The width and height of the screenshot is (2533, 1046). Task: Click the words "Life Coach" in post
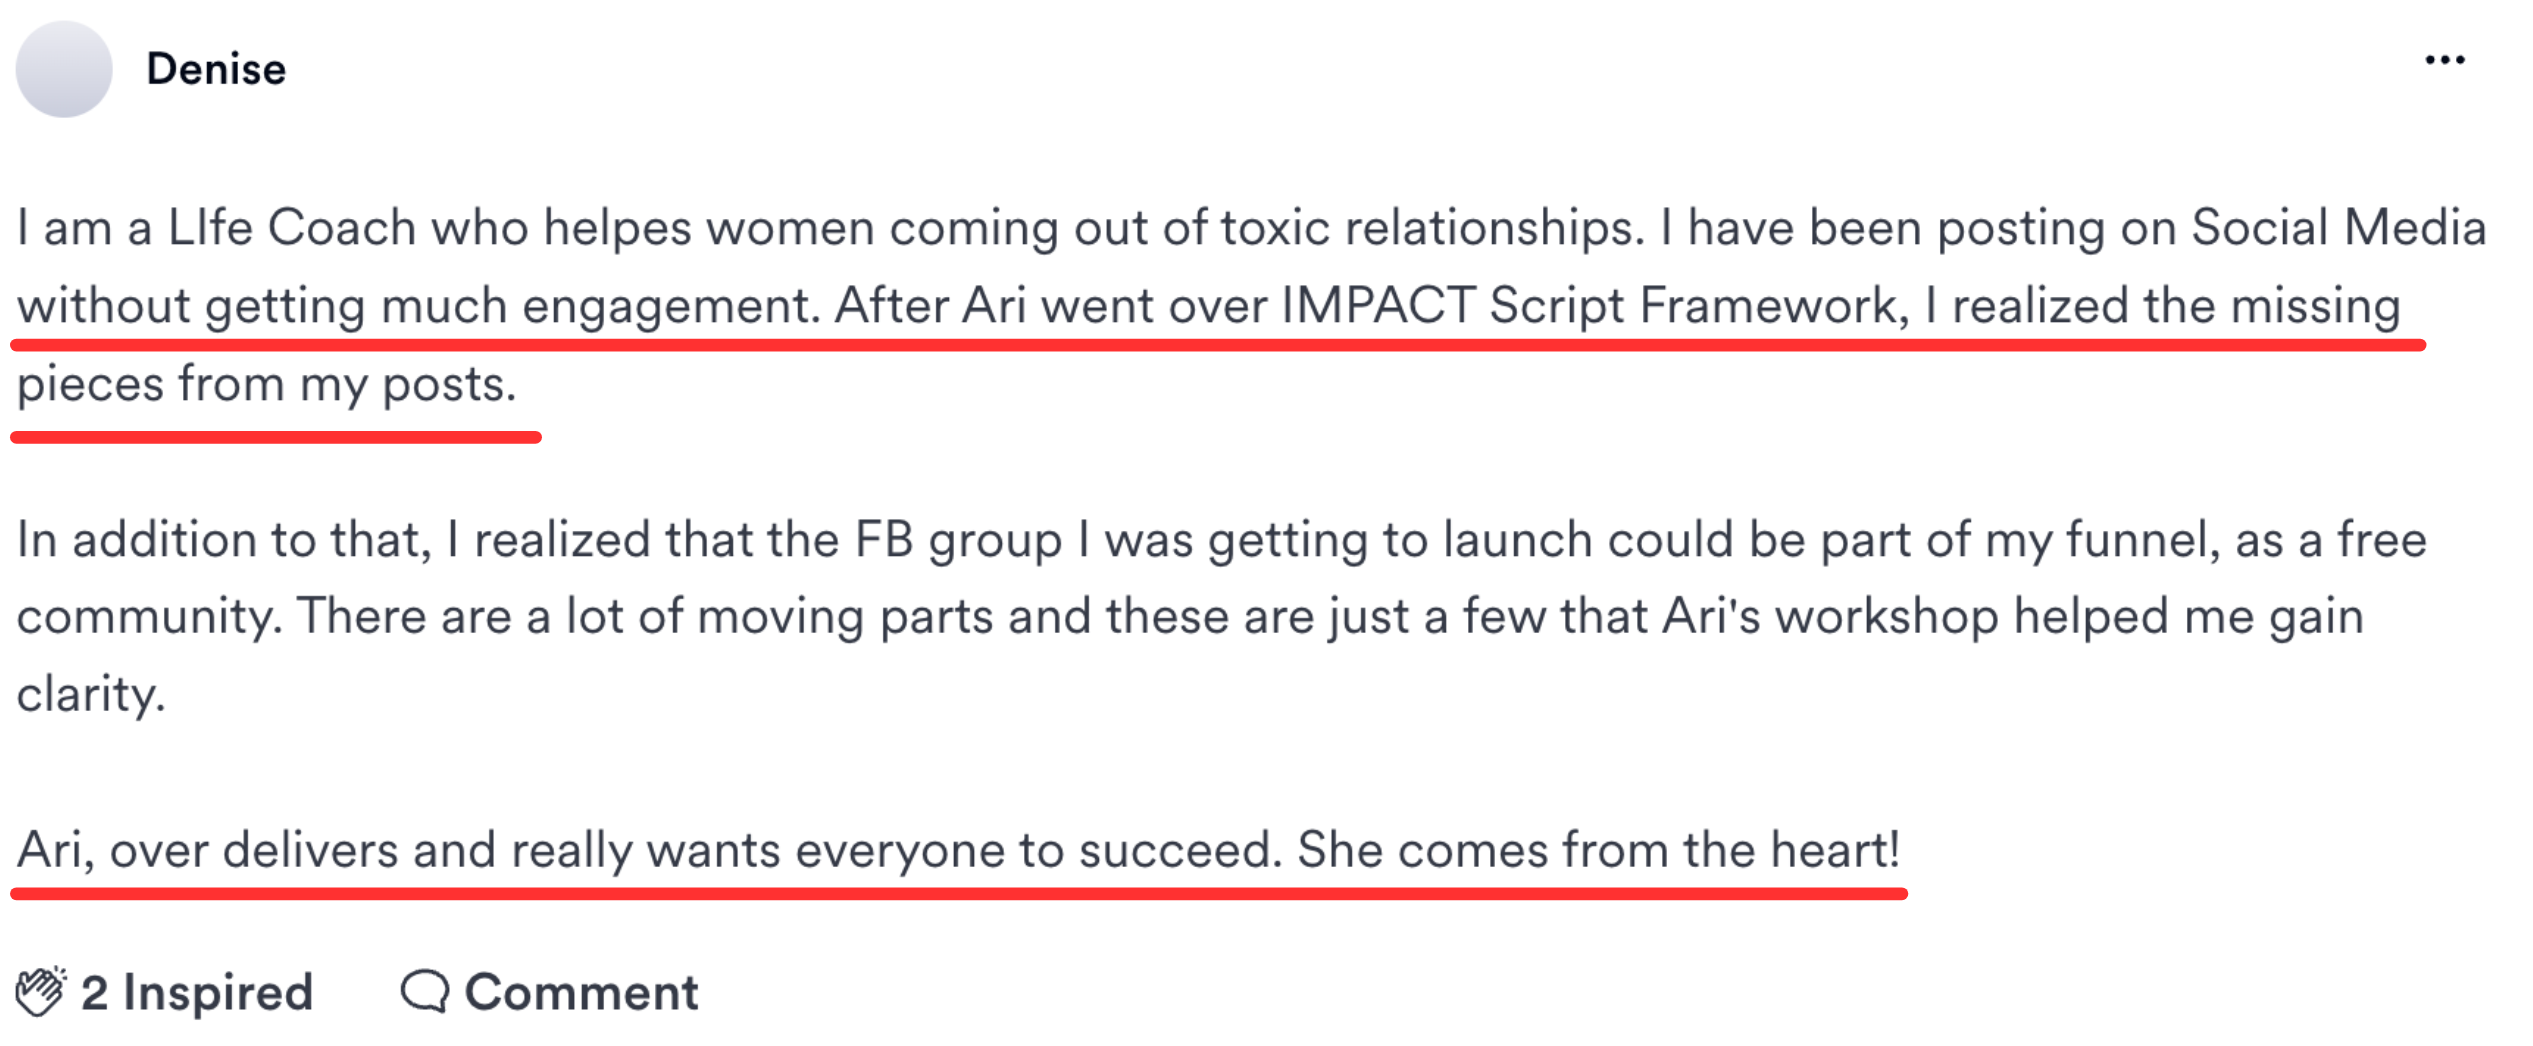(291, 227)
